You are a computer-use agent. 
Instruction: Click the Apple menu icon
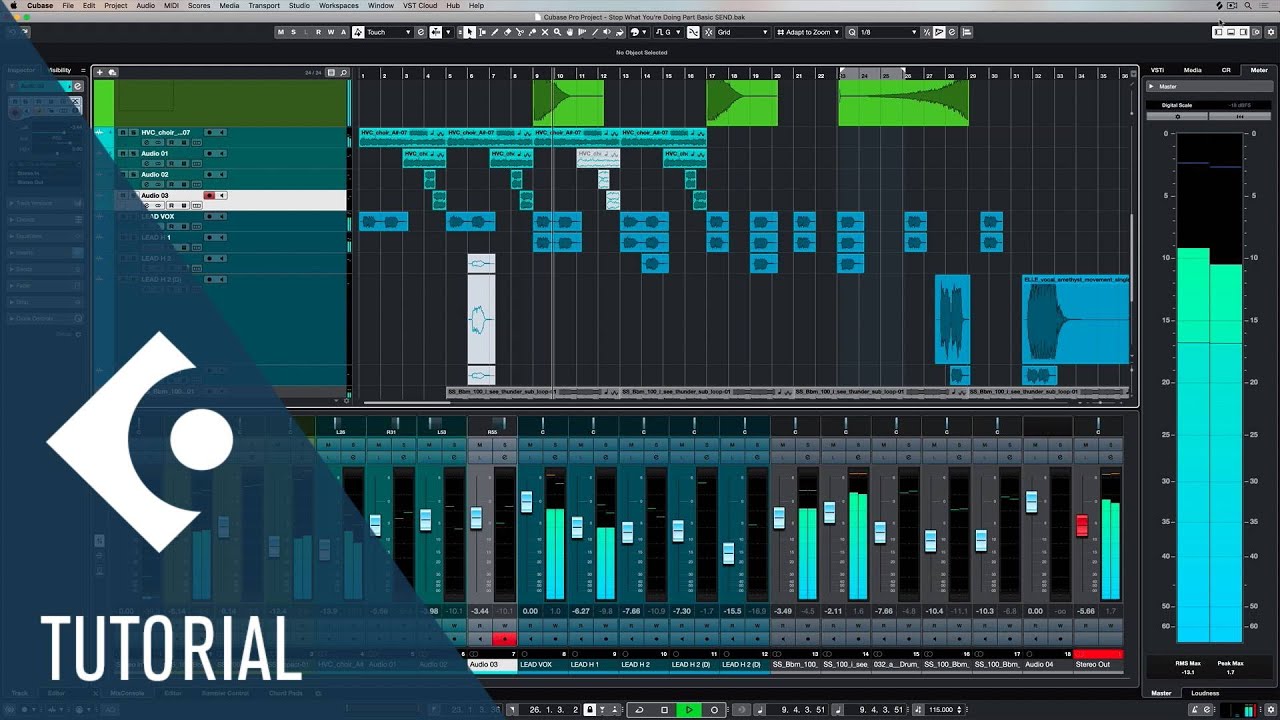click(13, 5)
